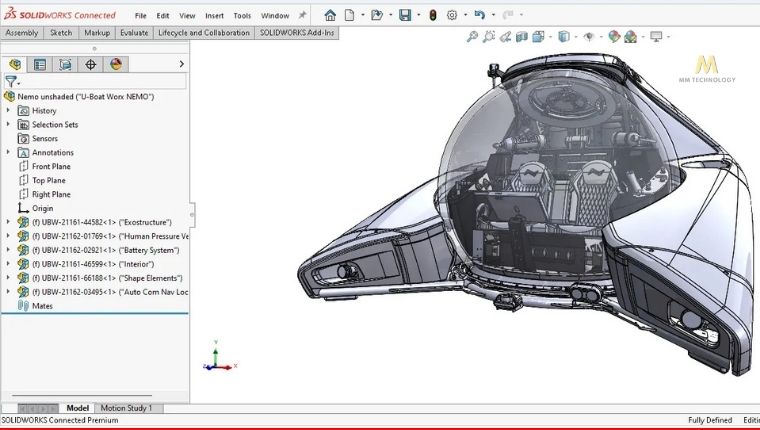Image resolution: width=760 pixels, height=430 pixels.
Task: Select the Mates folder in the tree
Action: point(42,306)
